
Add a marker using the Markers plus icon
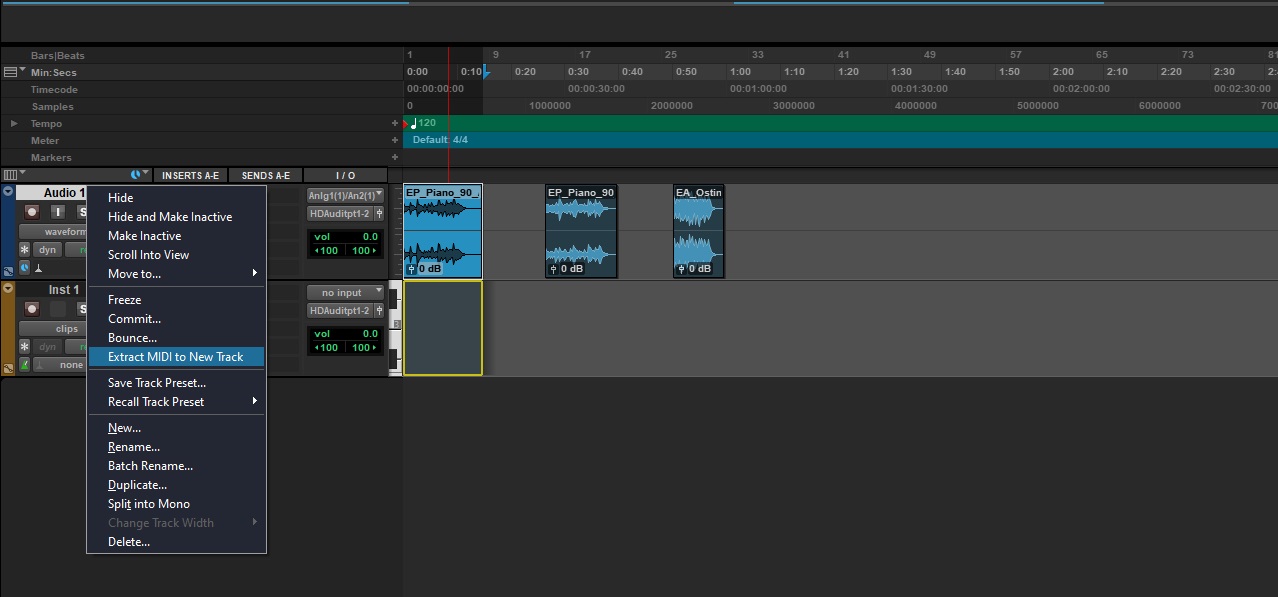[x=395, y=158]
